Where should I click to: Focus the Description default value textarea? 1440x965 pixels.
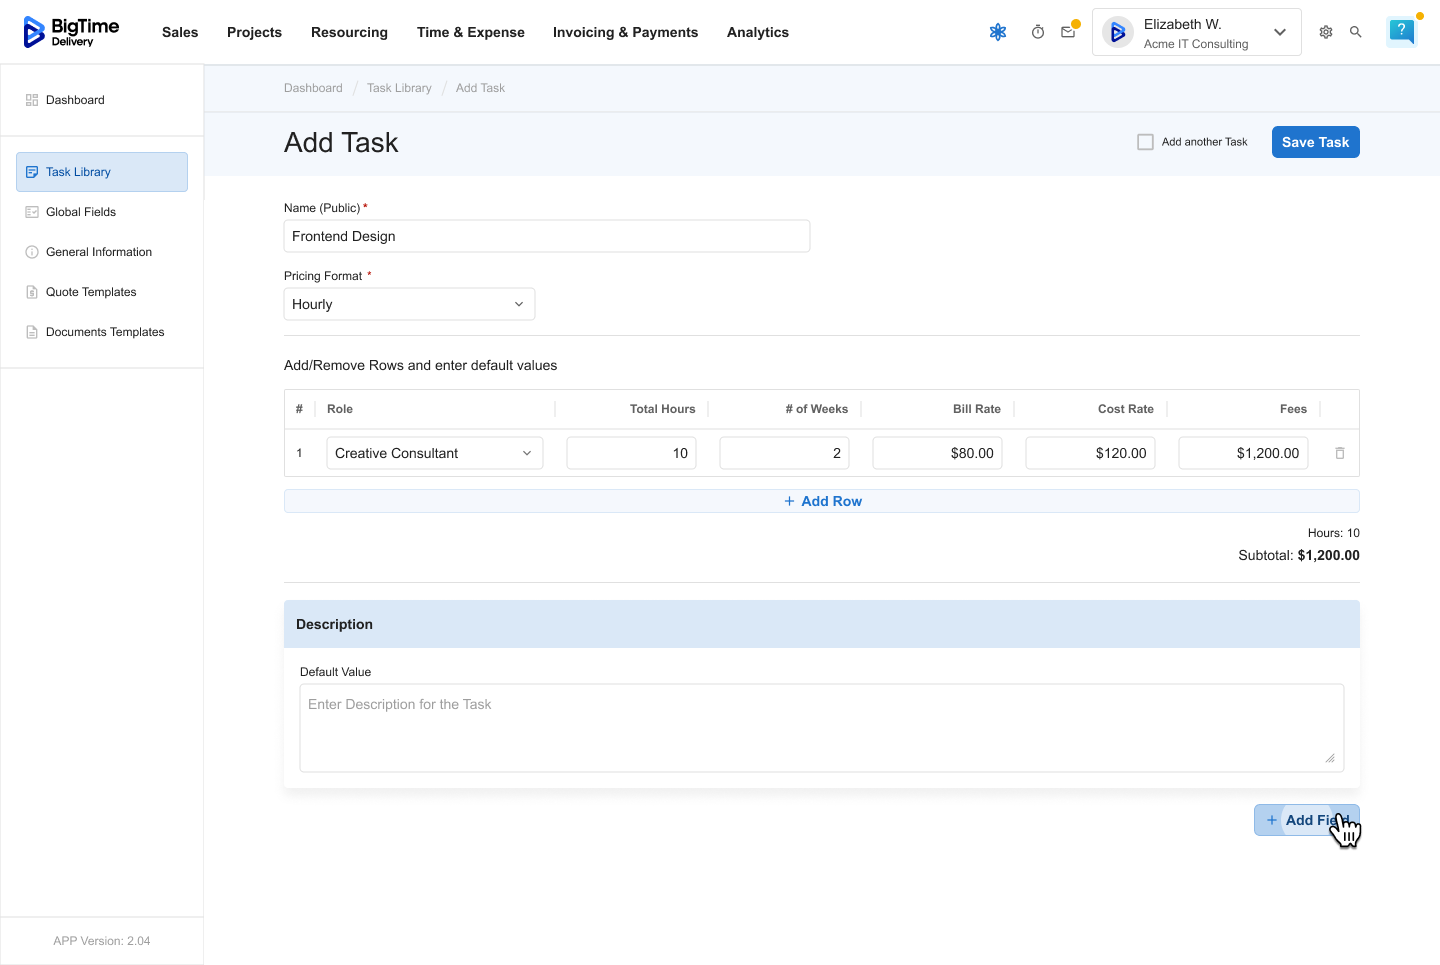click(x=821, y=727)
